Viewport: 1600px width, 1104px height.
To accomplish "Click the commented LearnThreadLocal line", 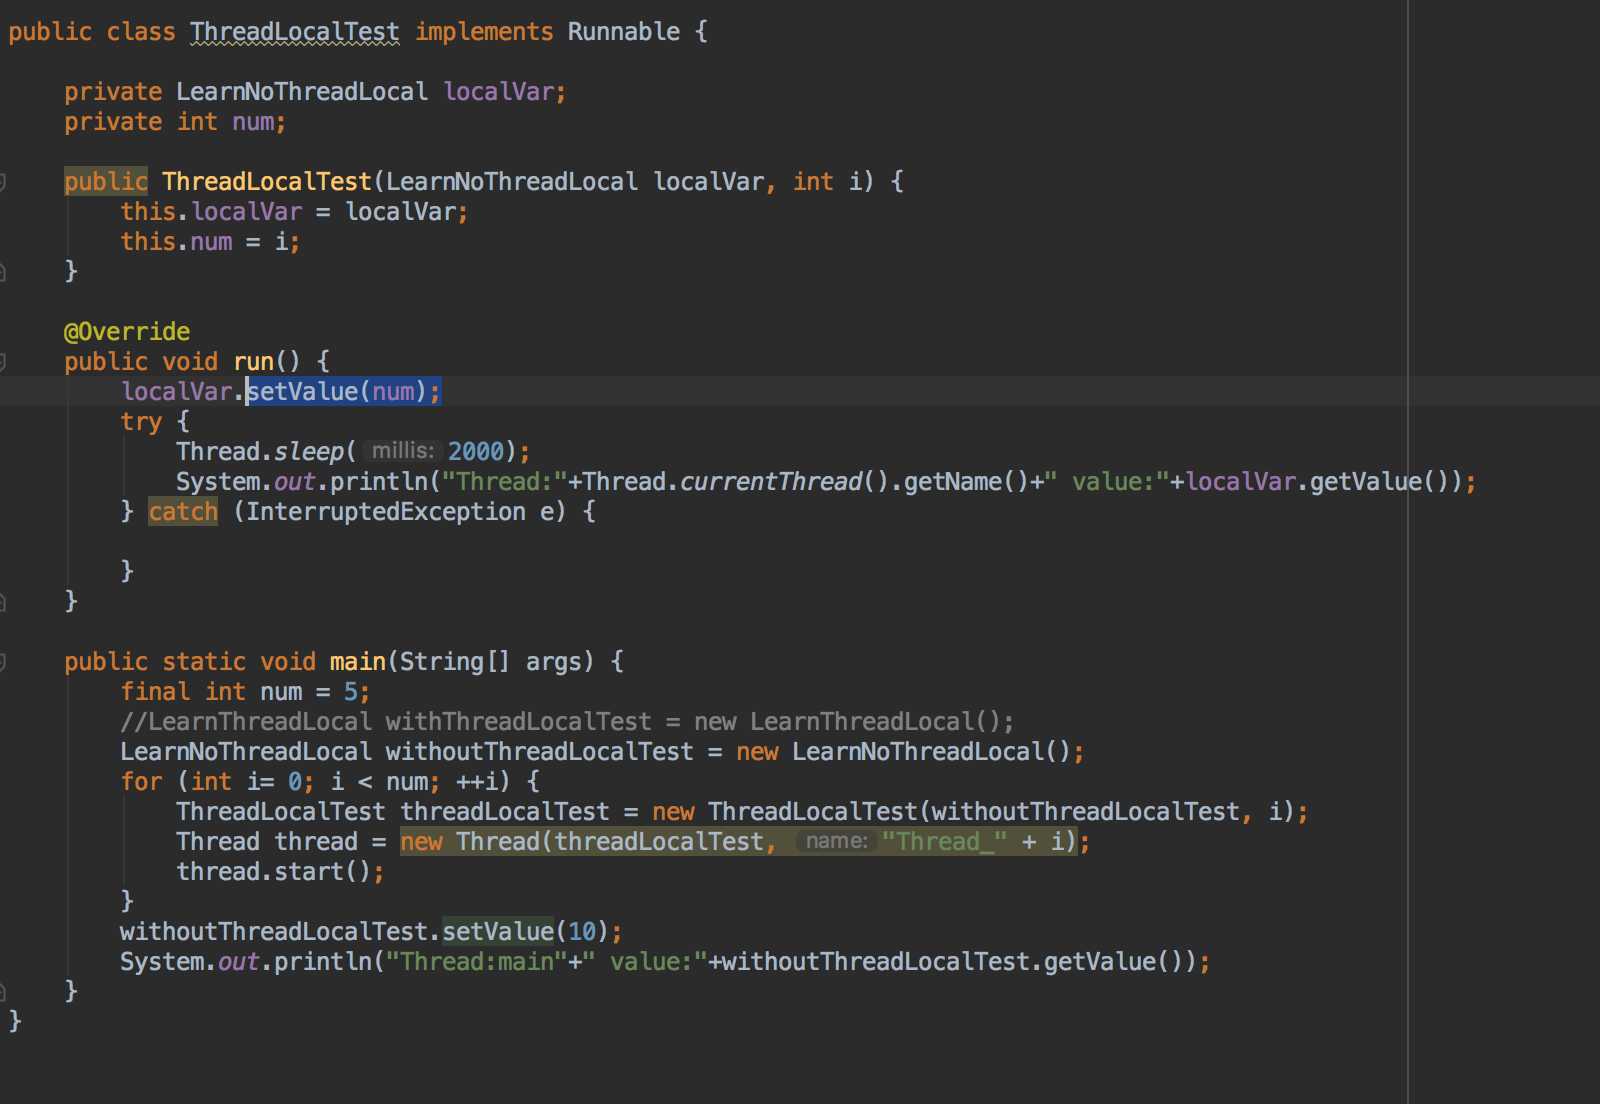I will point(567,722).
